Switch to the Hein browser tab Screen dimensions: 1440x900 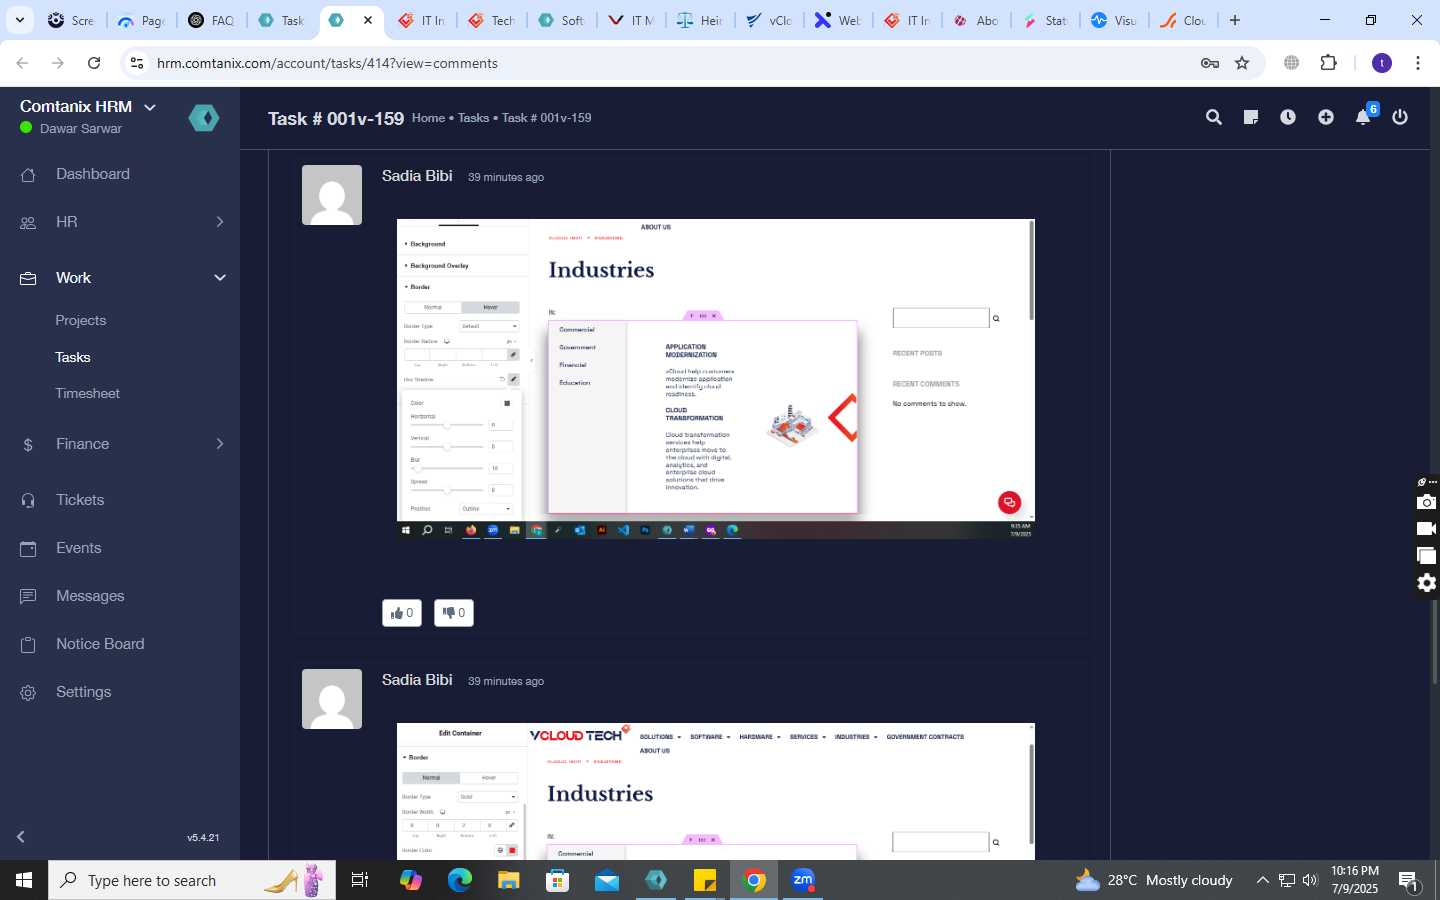699,20
